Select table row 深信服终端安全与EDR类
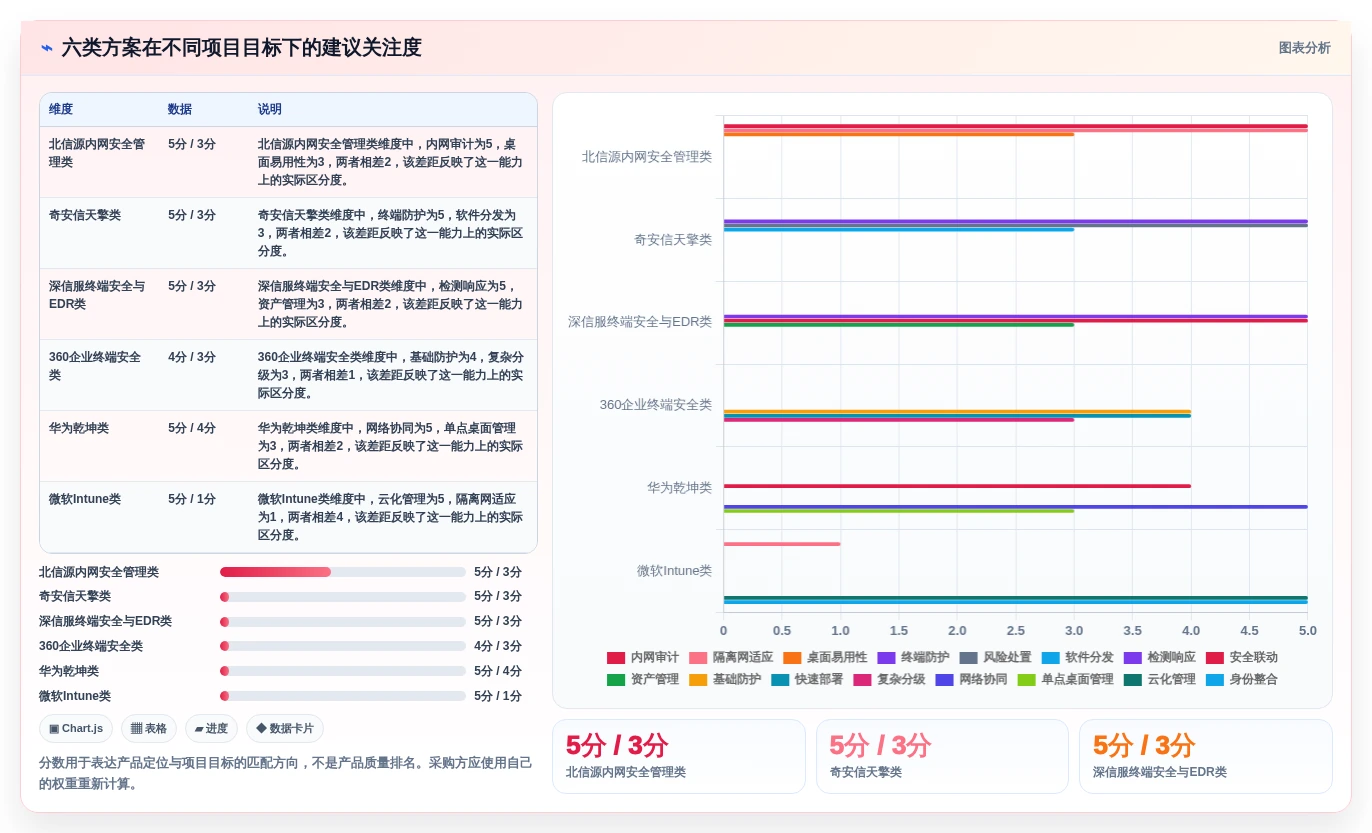 tap(288, 304)
